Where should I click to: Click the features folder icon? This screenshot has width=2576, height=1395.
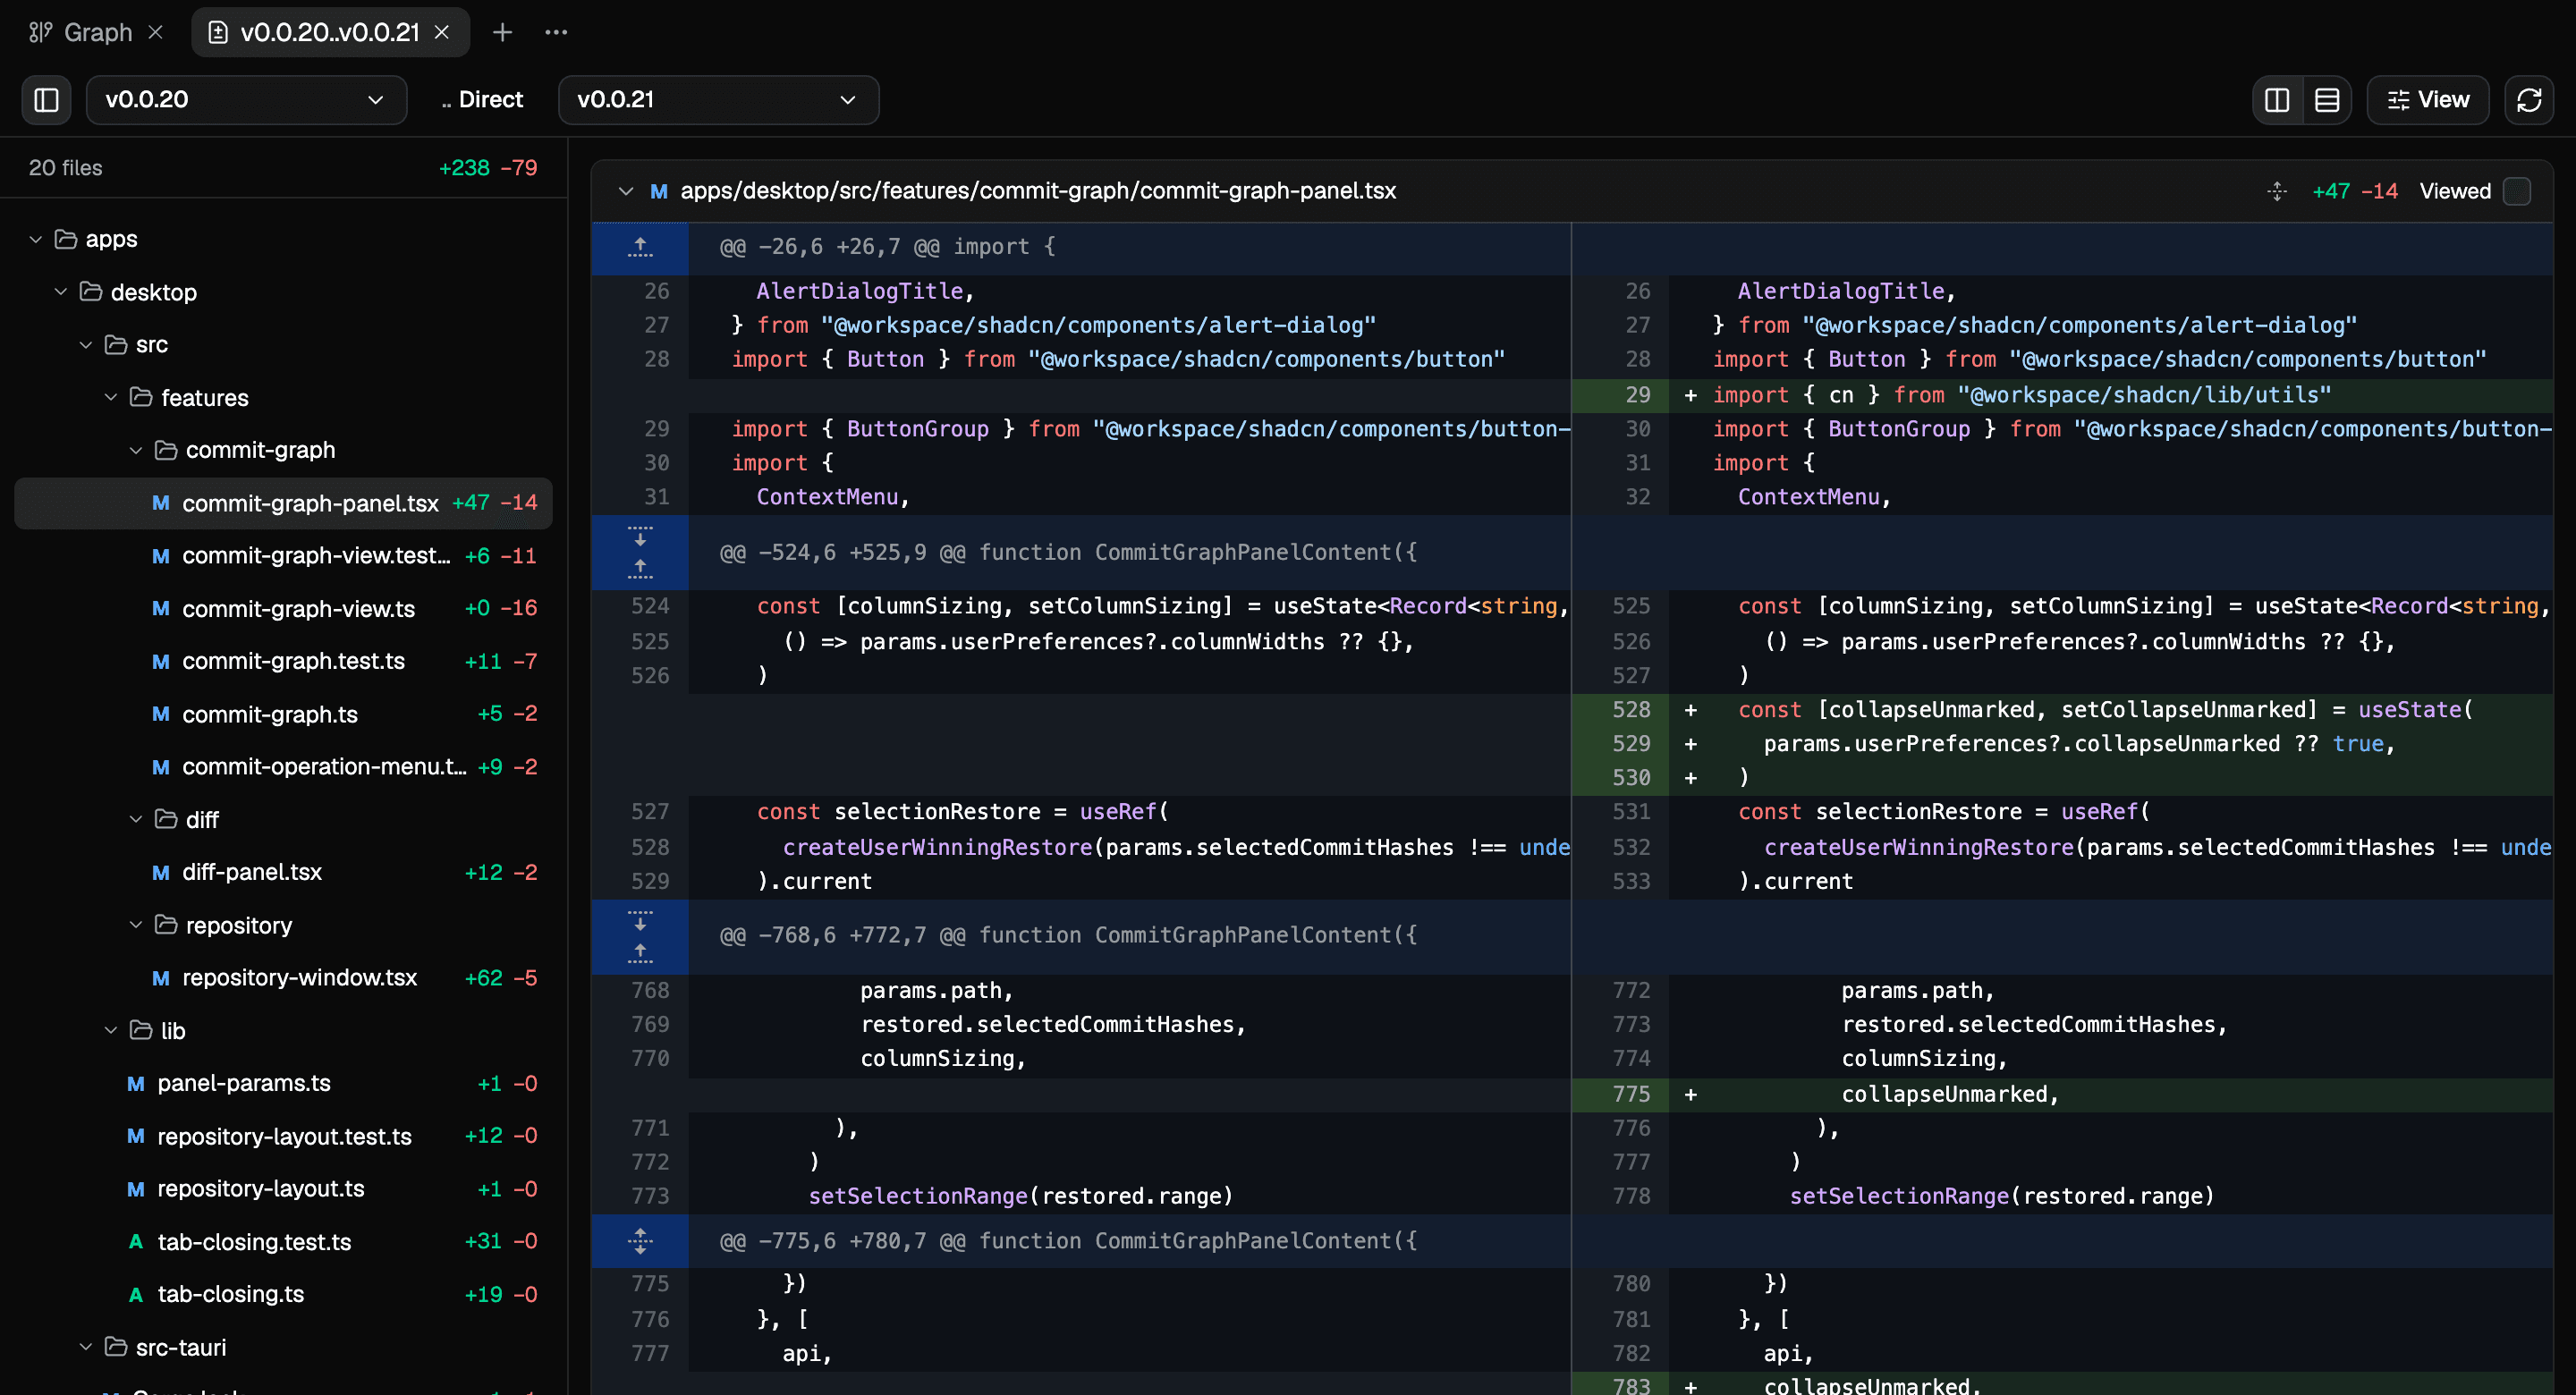tap(141, 397)
